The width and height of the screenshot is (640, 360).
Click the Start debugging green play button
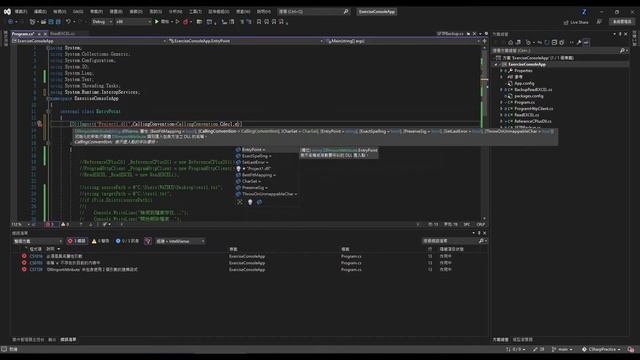tap(157, 22)
